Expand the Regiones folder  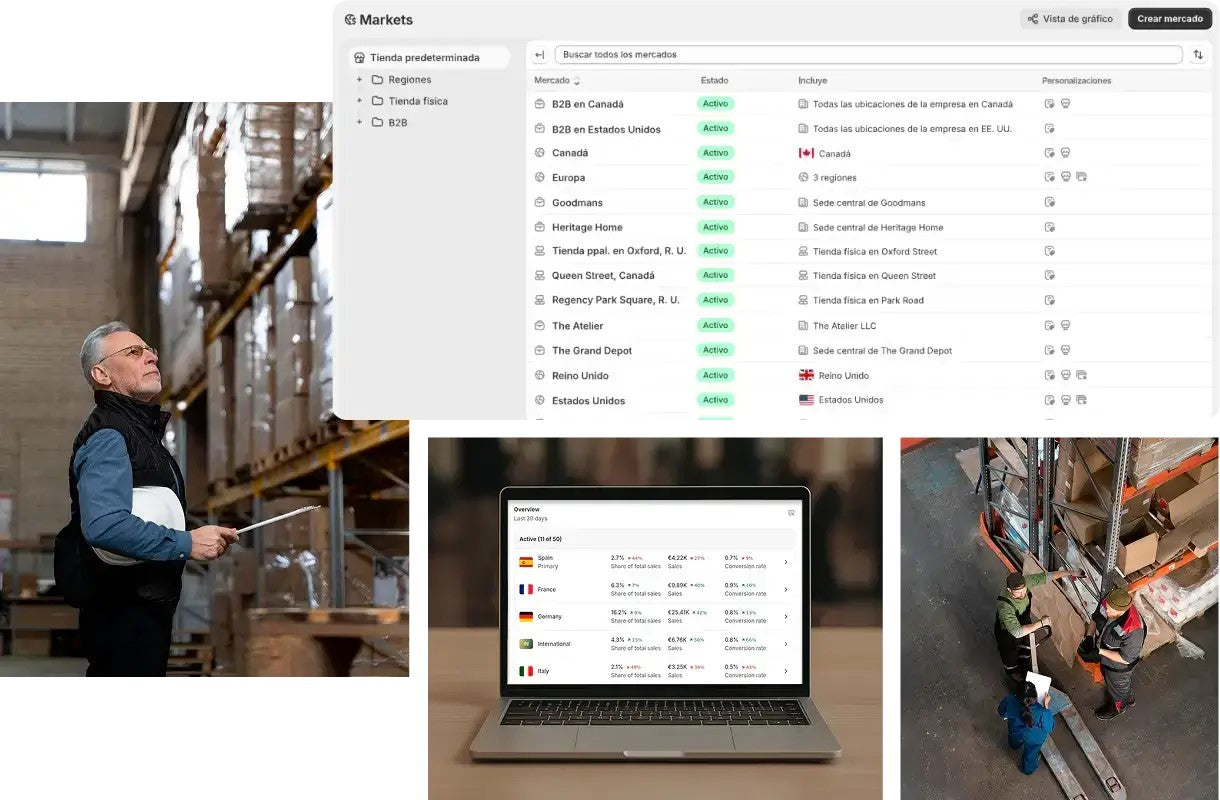pyautogui.click(x=359, y=80)
